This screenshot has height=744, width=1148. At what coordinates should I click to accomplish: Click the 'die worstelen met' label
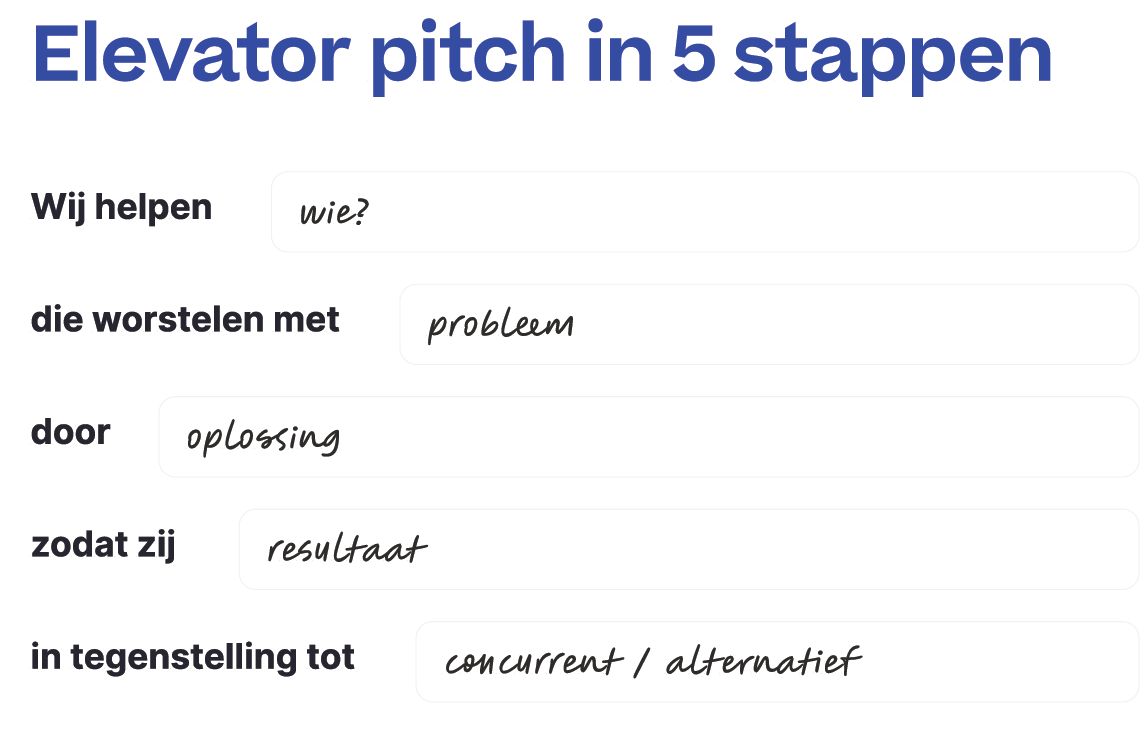click(x=185, y=320)
